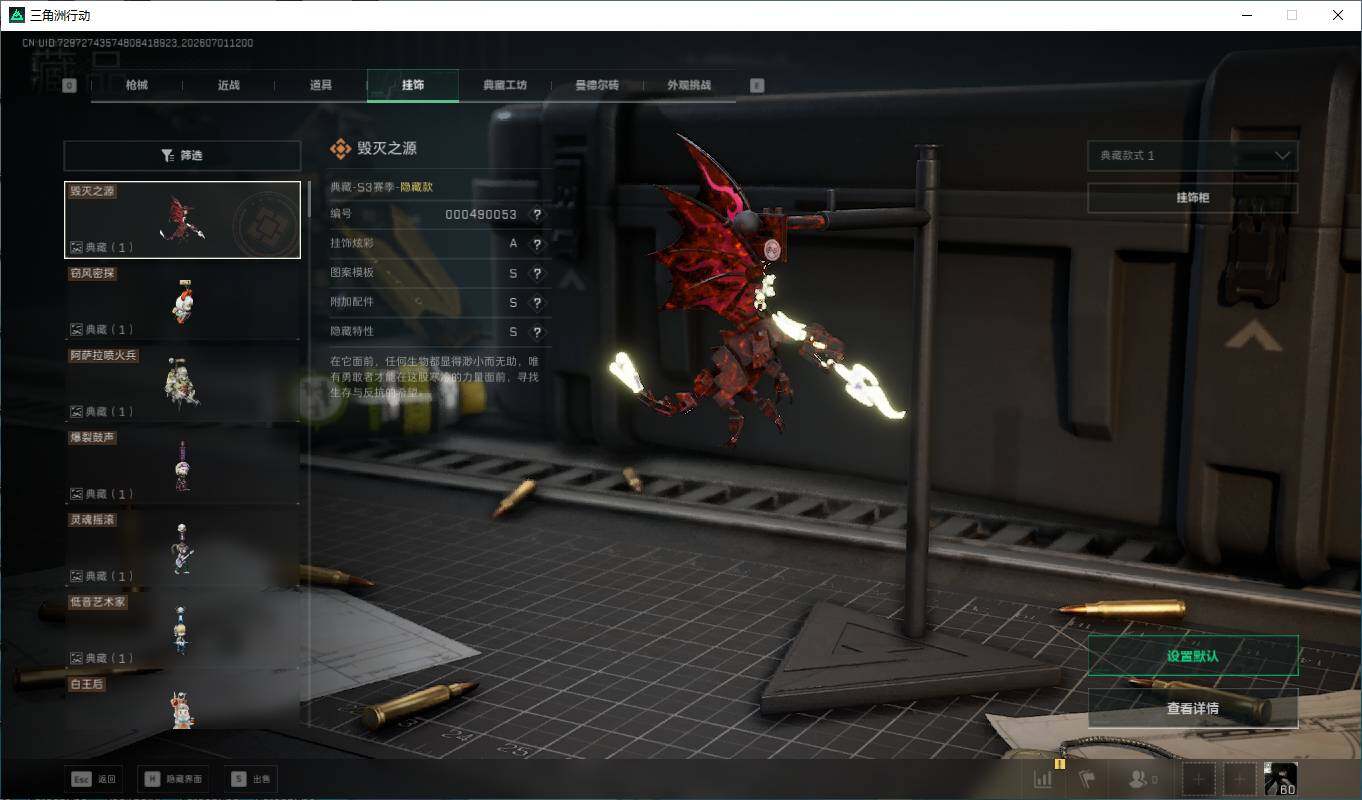This screenshot has width=1362, height=800.
Task: Switch to the 典藏工坊 tab
Action: [505, 85]
